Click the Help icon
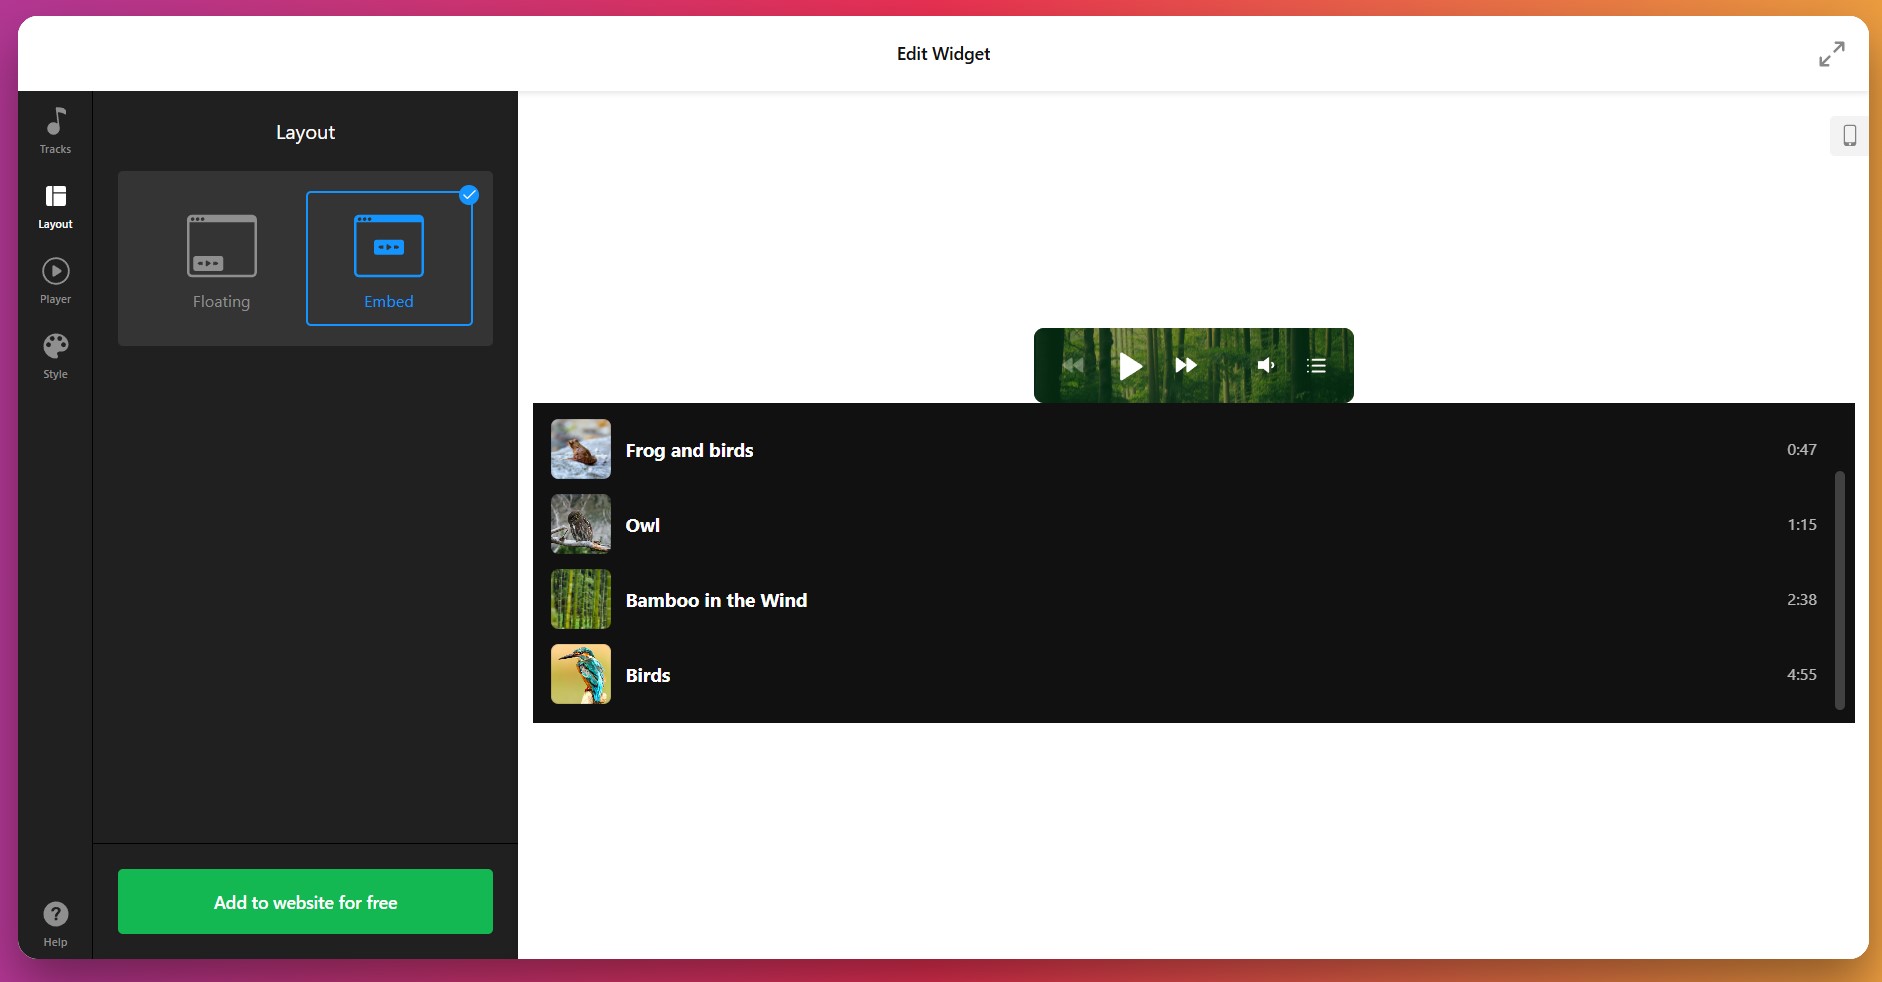 click(x=55, y=917)
